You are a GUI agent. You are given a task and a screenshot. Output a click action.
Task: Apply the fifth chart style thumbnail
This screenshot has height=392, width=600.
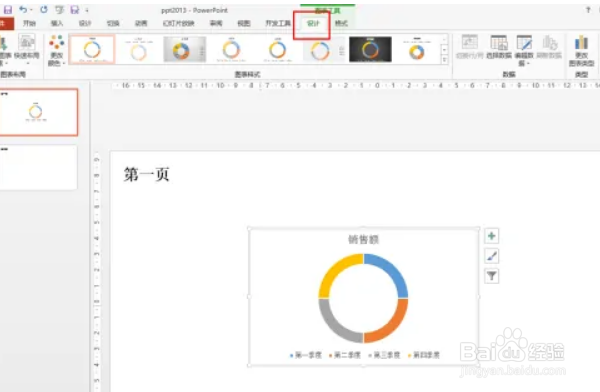pos(277,49)
